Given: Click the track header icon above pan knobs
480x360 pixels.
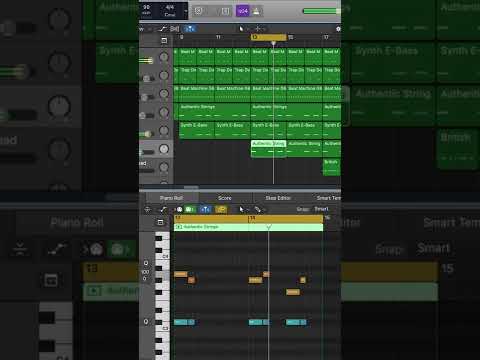Looking at the screenshot, I should coord(164,40).
